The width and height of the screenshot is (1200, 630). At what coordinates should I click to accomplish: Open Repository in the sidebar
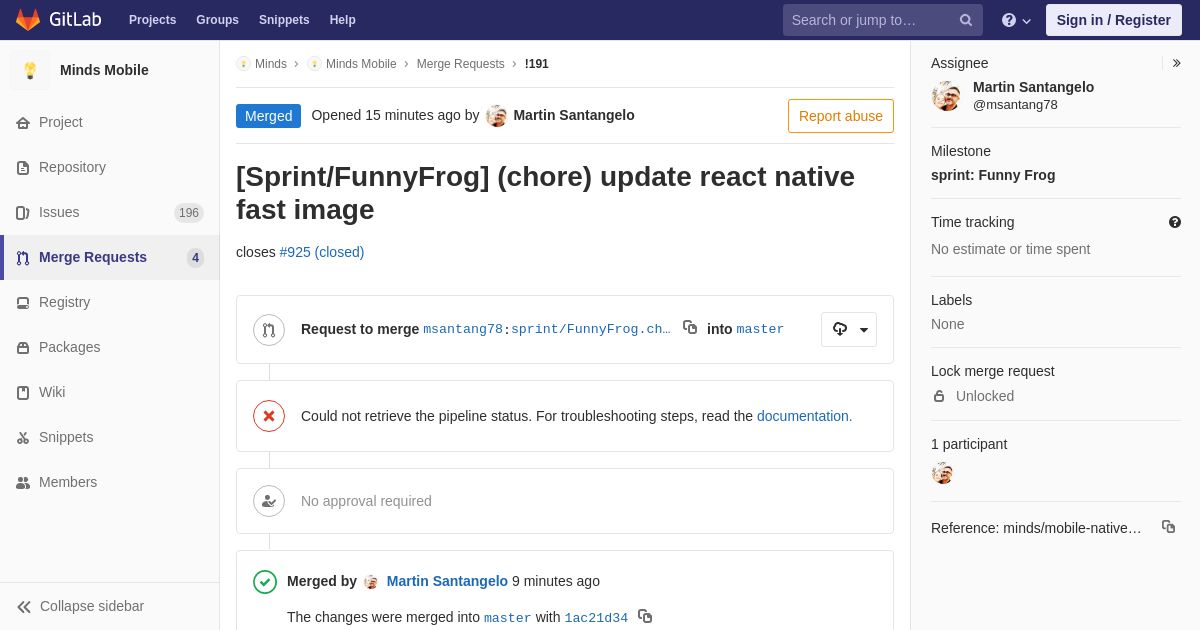point(110,167)
